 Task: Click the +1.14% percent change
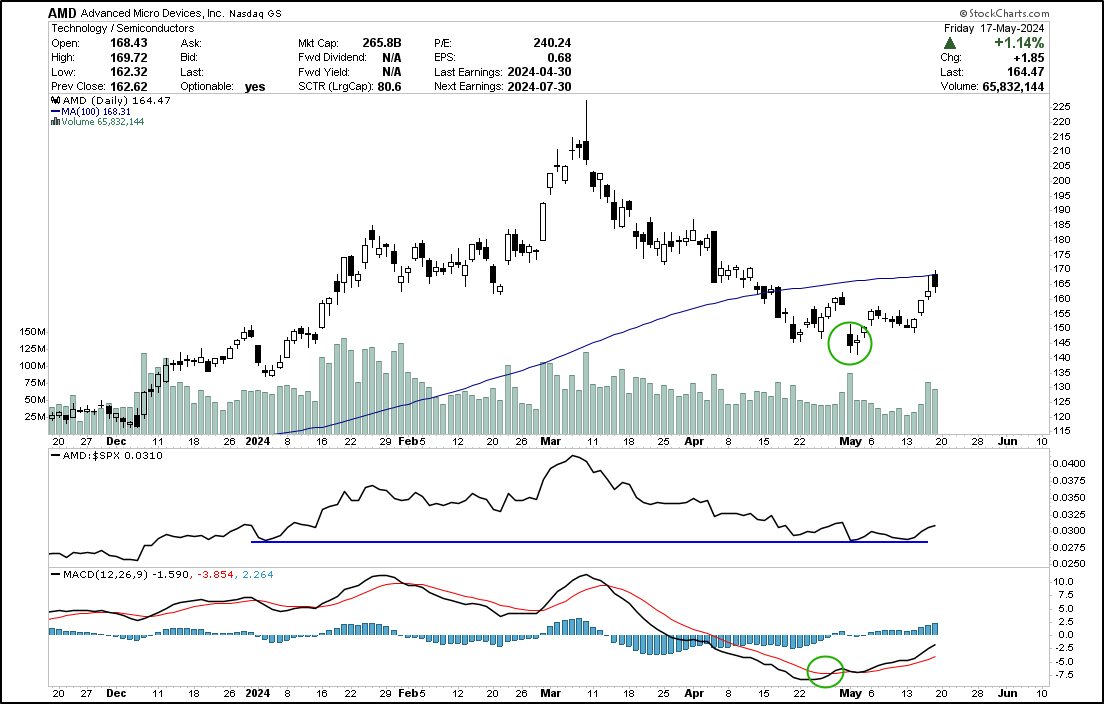[1019, 43]
